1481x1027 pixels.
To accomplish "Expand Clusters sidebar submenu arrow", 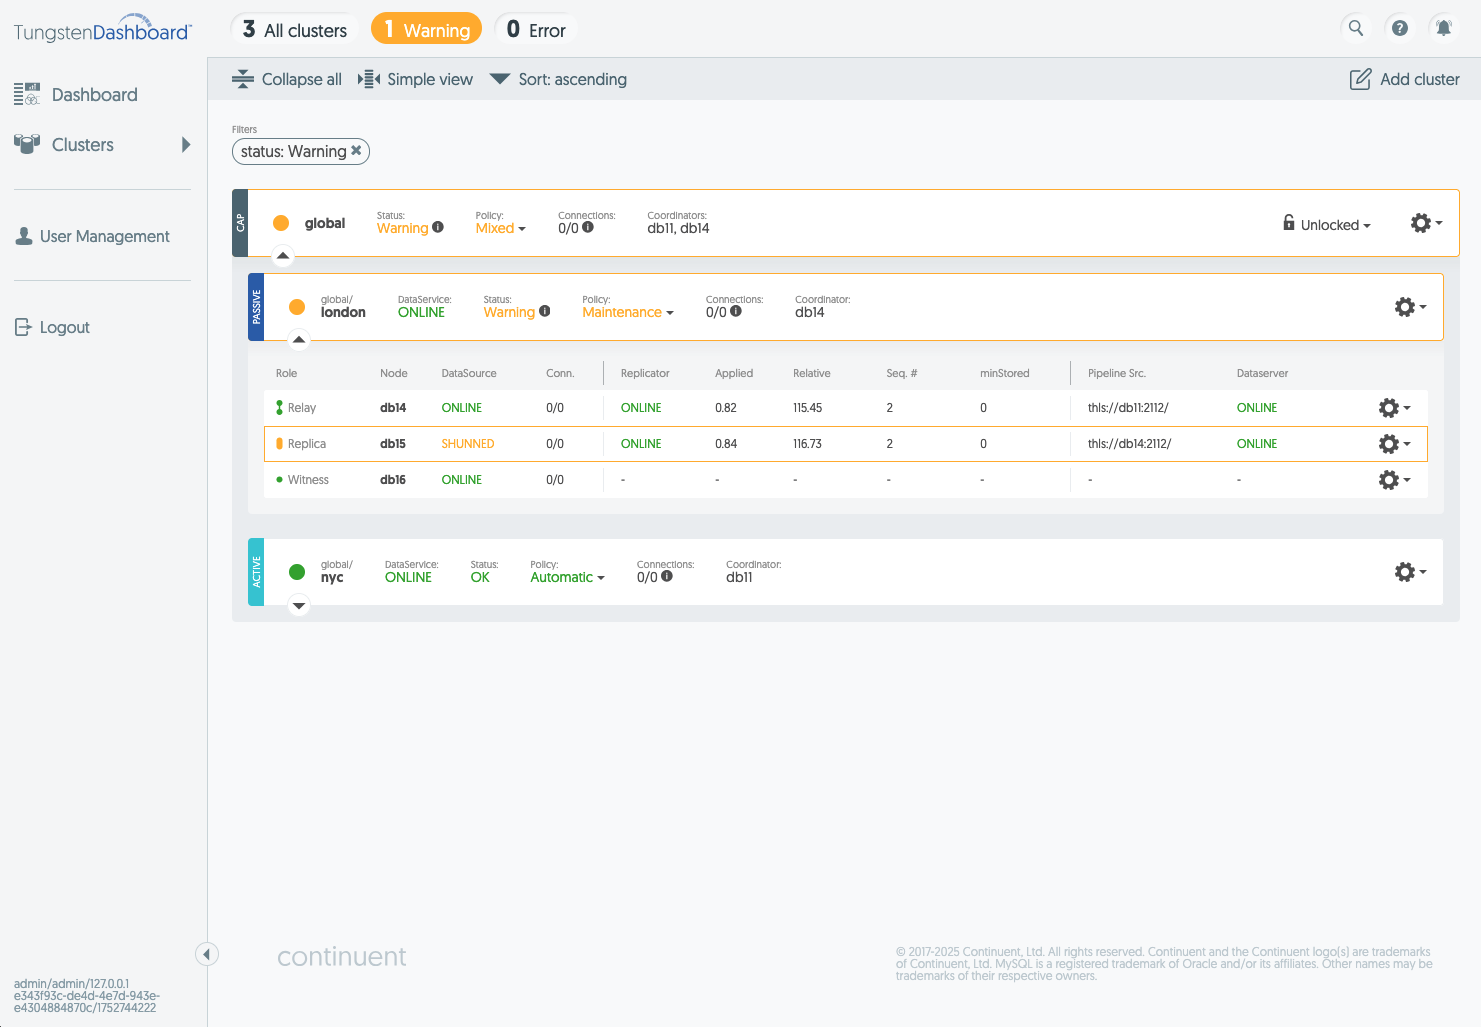I will (x=186, y=144).
